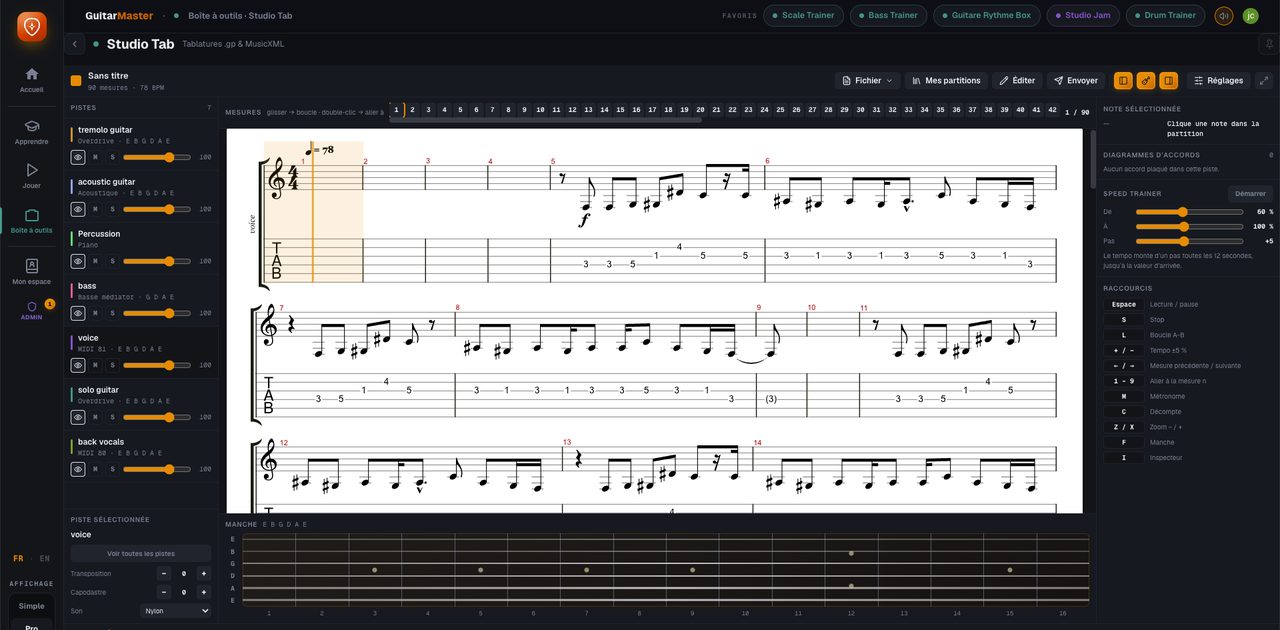Solo the bass track

click(112, 313)
